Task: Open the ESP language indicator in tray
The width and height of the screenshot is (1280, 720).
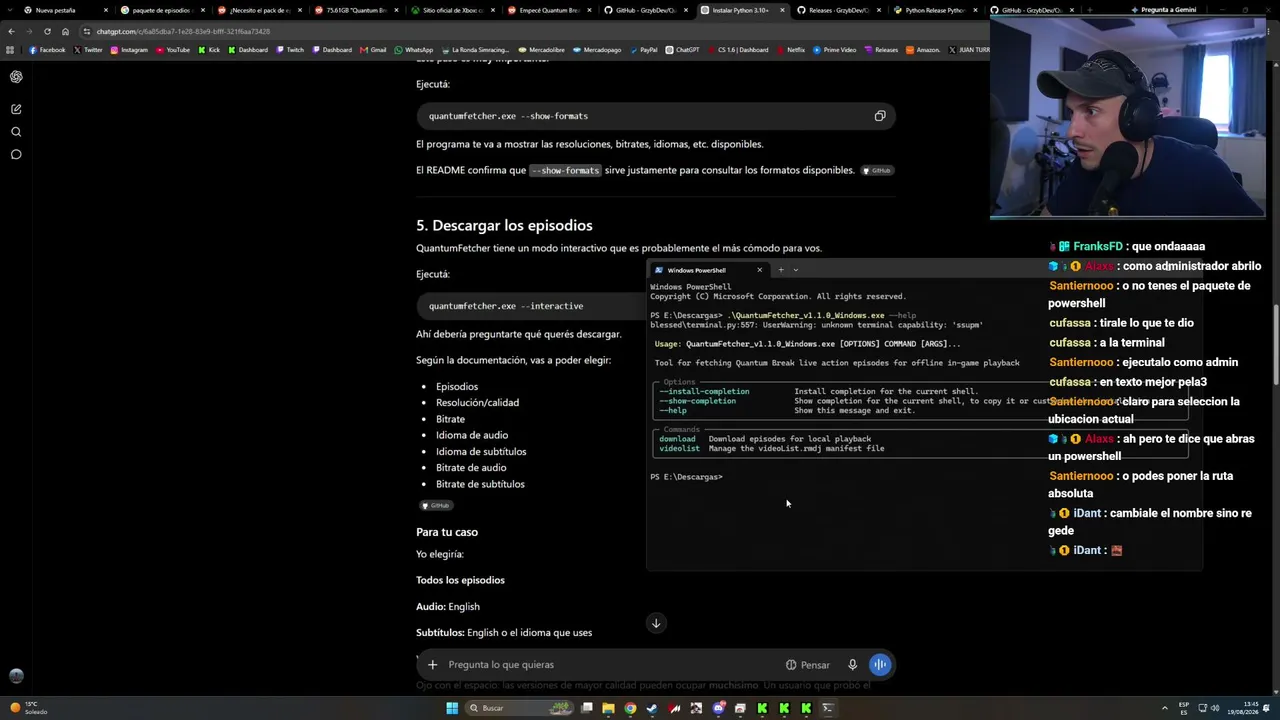Action: [x=1184, y=708]
